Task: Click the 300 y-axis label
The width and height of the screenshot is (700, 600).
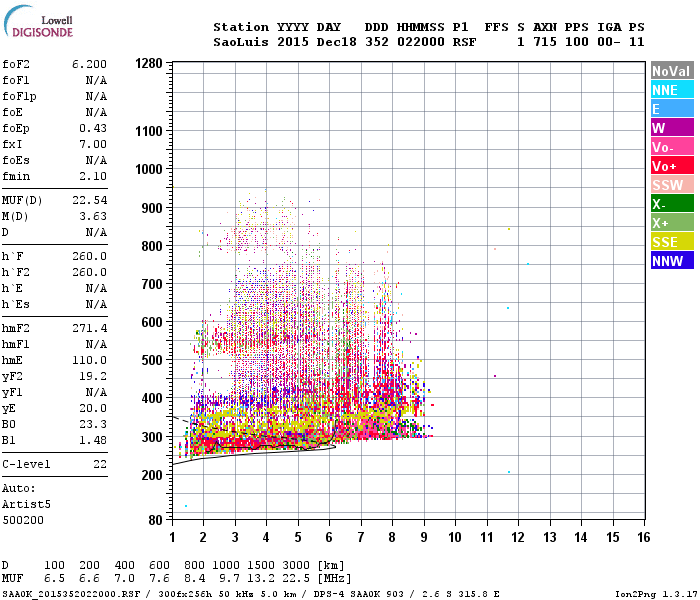Action: [x=152, y=437]
